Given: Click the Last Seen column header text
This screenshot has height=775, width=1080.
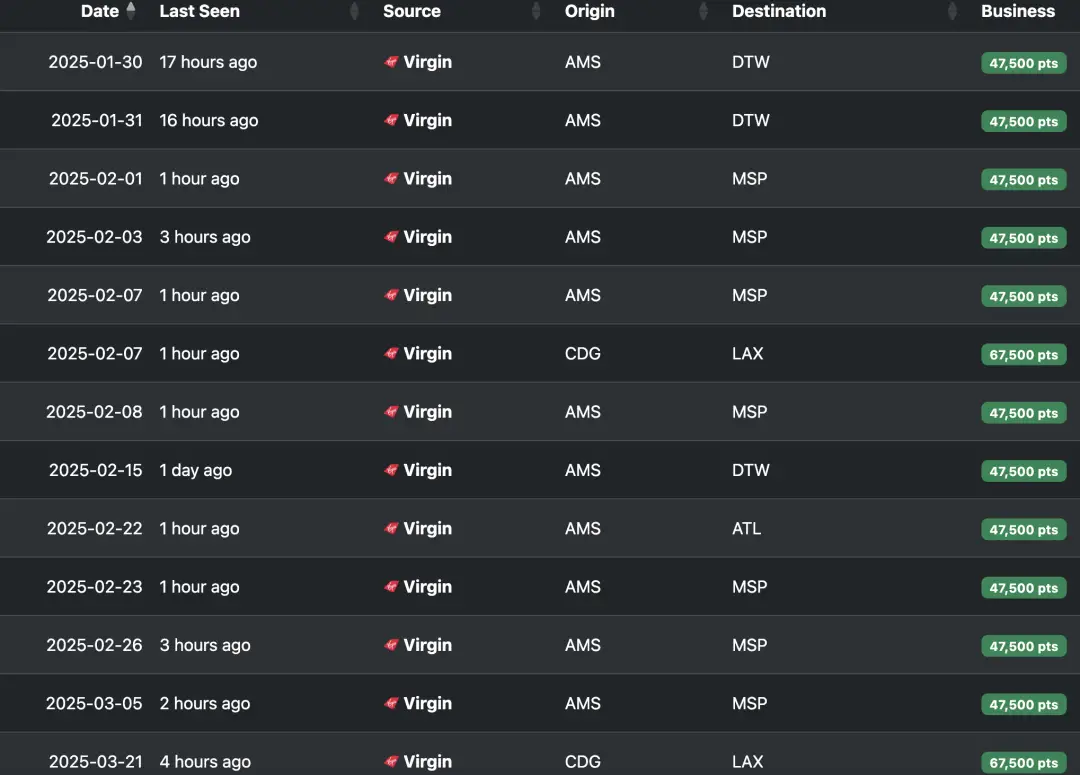Looking at the screenshot, I should [199, 11].
